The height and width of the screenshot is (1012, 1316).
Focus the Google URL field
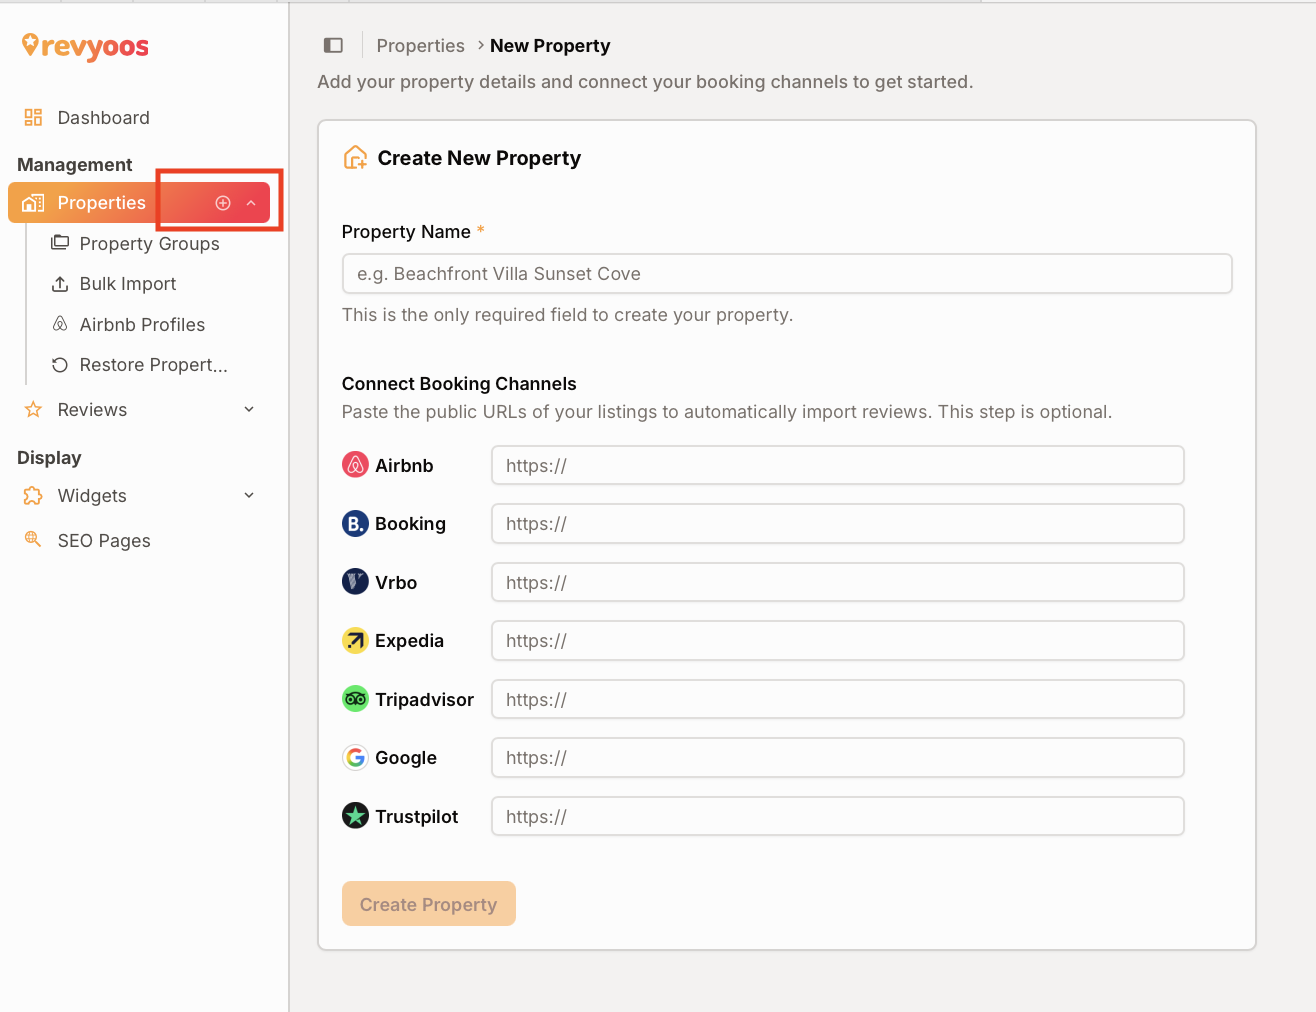(x=838, y=758)
